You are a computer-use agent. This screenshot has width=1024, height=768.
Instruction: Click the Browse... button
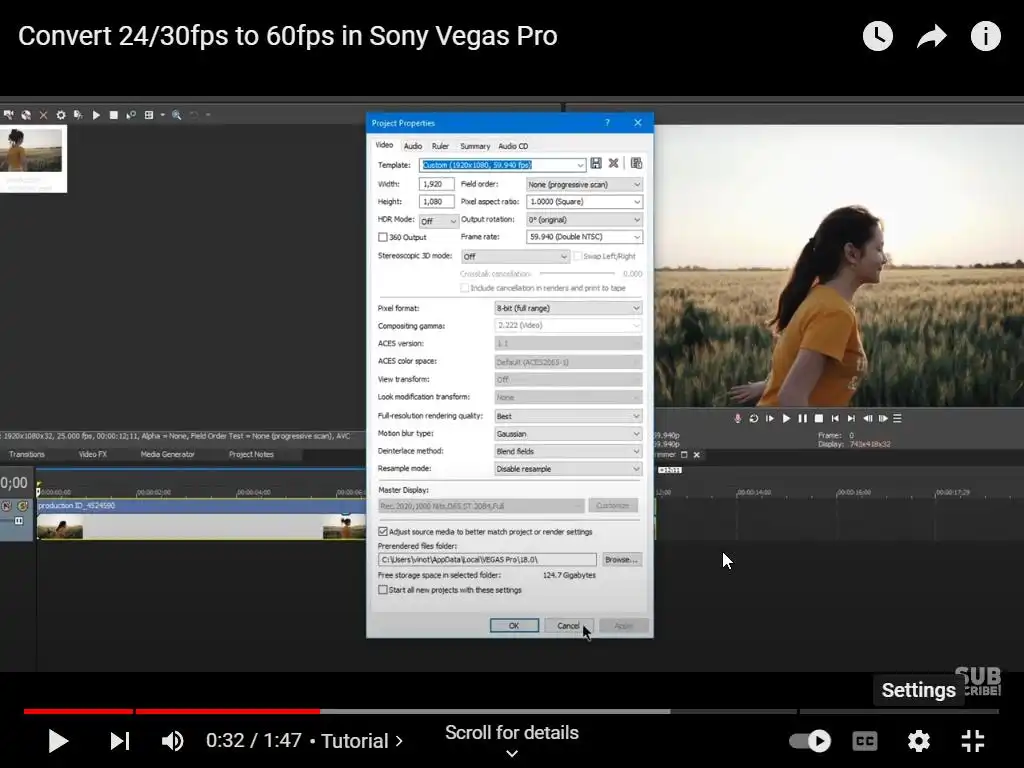pos(621,560)
